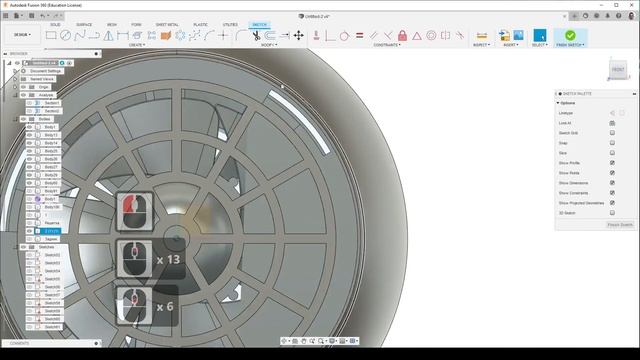Open the Help question mark icon
This screenshot has height=360, width=640.
[x=619, y=16]
